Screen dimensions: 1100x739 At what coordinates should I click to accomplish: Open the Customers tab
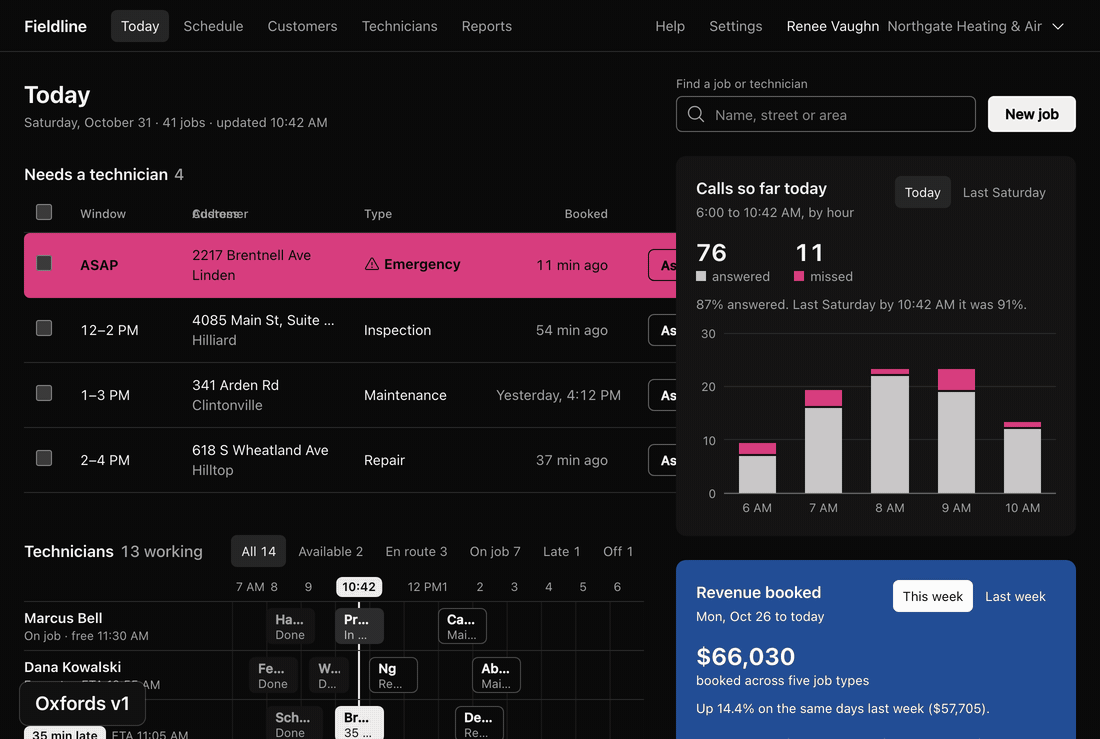tap(302, 26)
